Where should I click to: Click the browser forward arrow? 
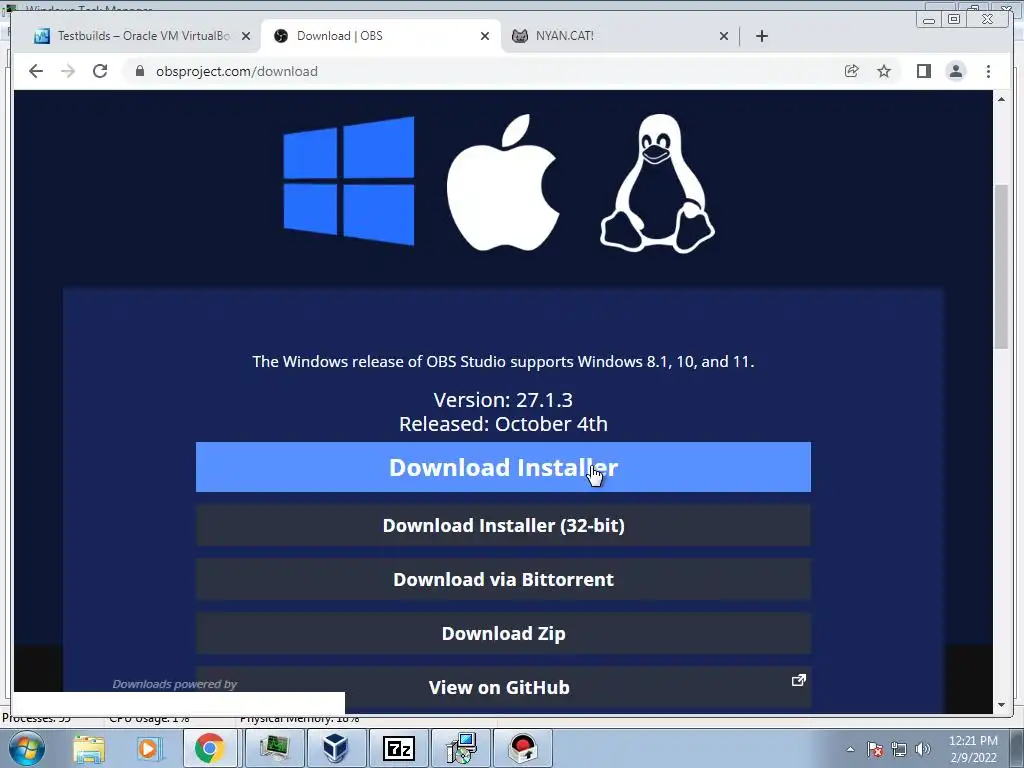click(x=68, y=71)
